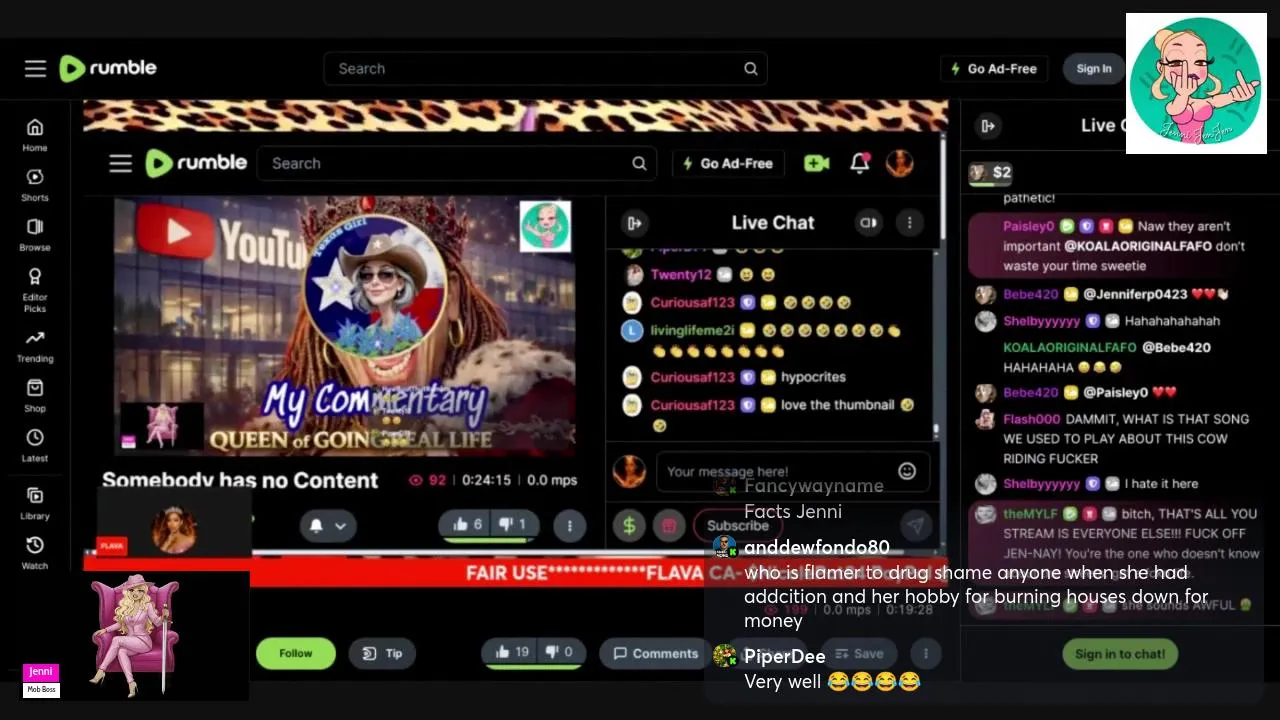The height and width of the screenshot is (720, 1280).
Task: Click Flash000 username in chat
Action: point(1031,419)
